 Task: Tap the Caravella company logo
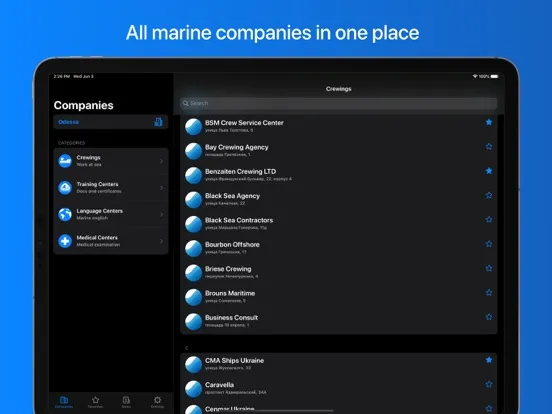(x=193, y=389)
